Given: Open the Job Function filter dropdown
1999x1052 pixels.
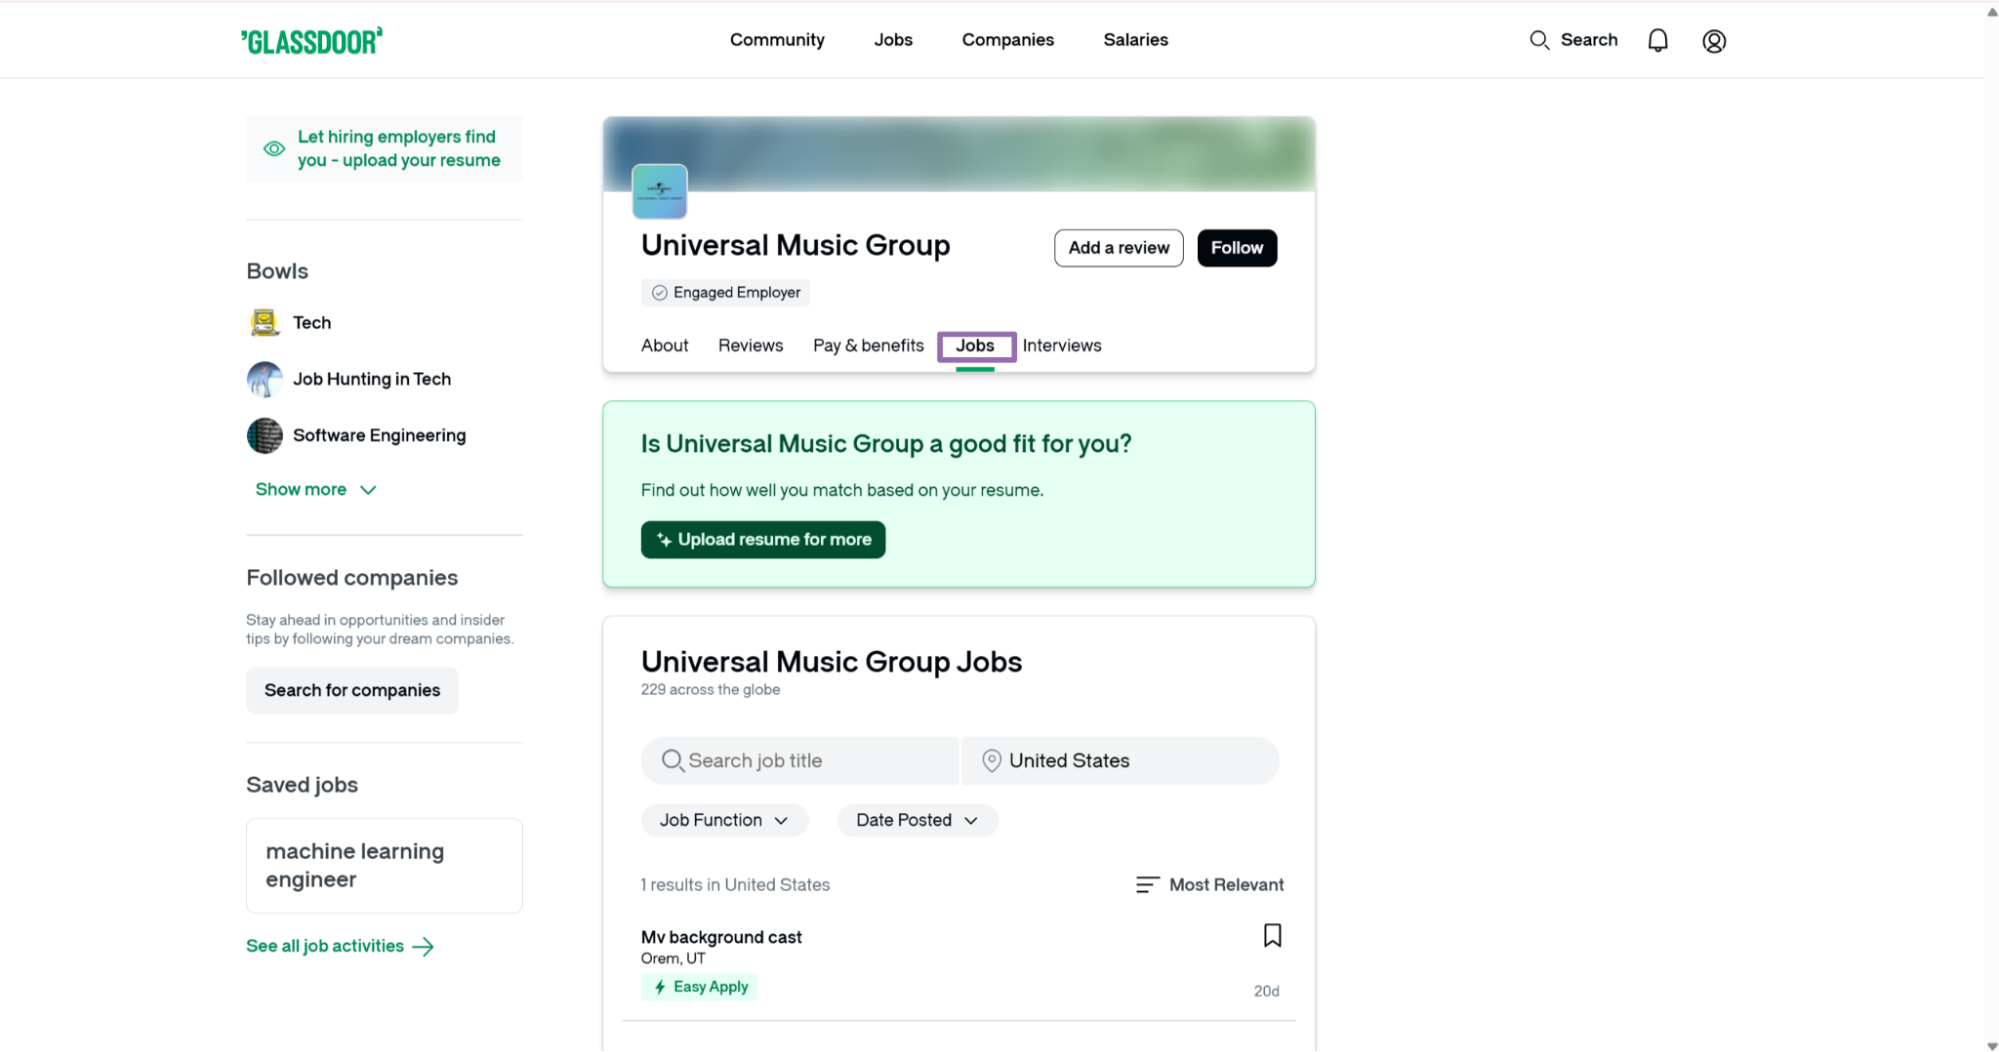Looking at the screenshot, I should (724, 820).
